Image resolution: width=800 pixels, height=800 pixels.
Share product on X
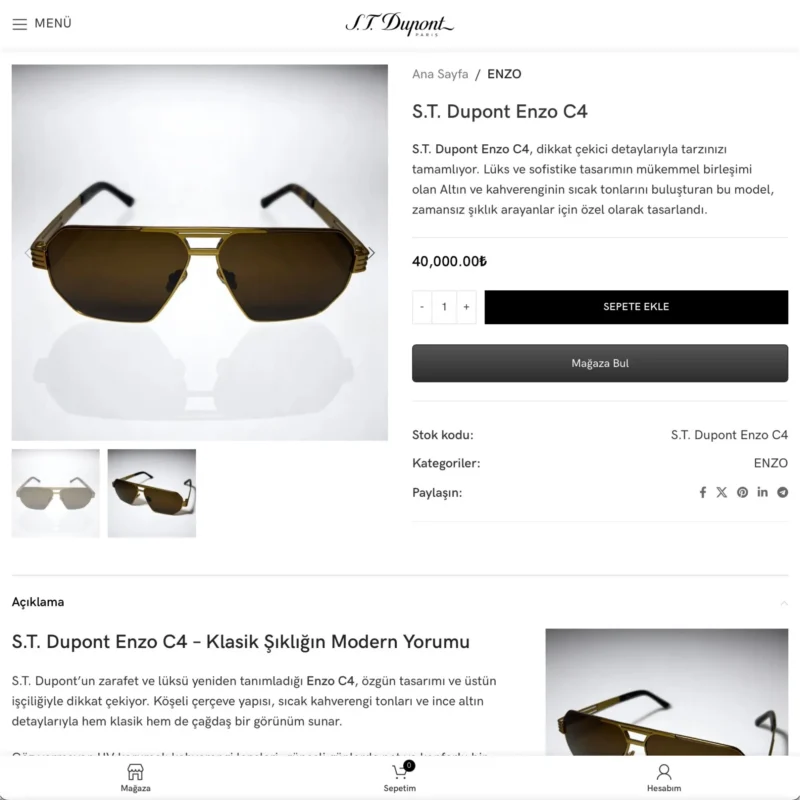[x=721, y=492]
